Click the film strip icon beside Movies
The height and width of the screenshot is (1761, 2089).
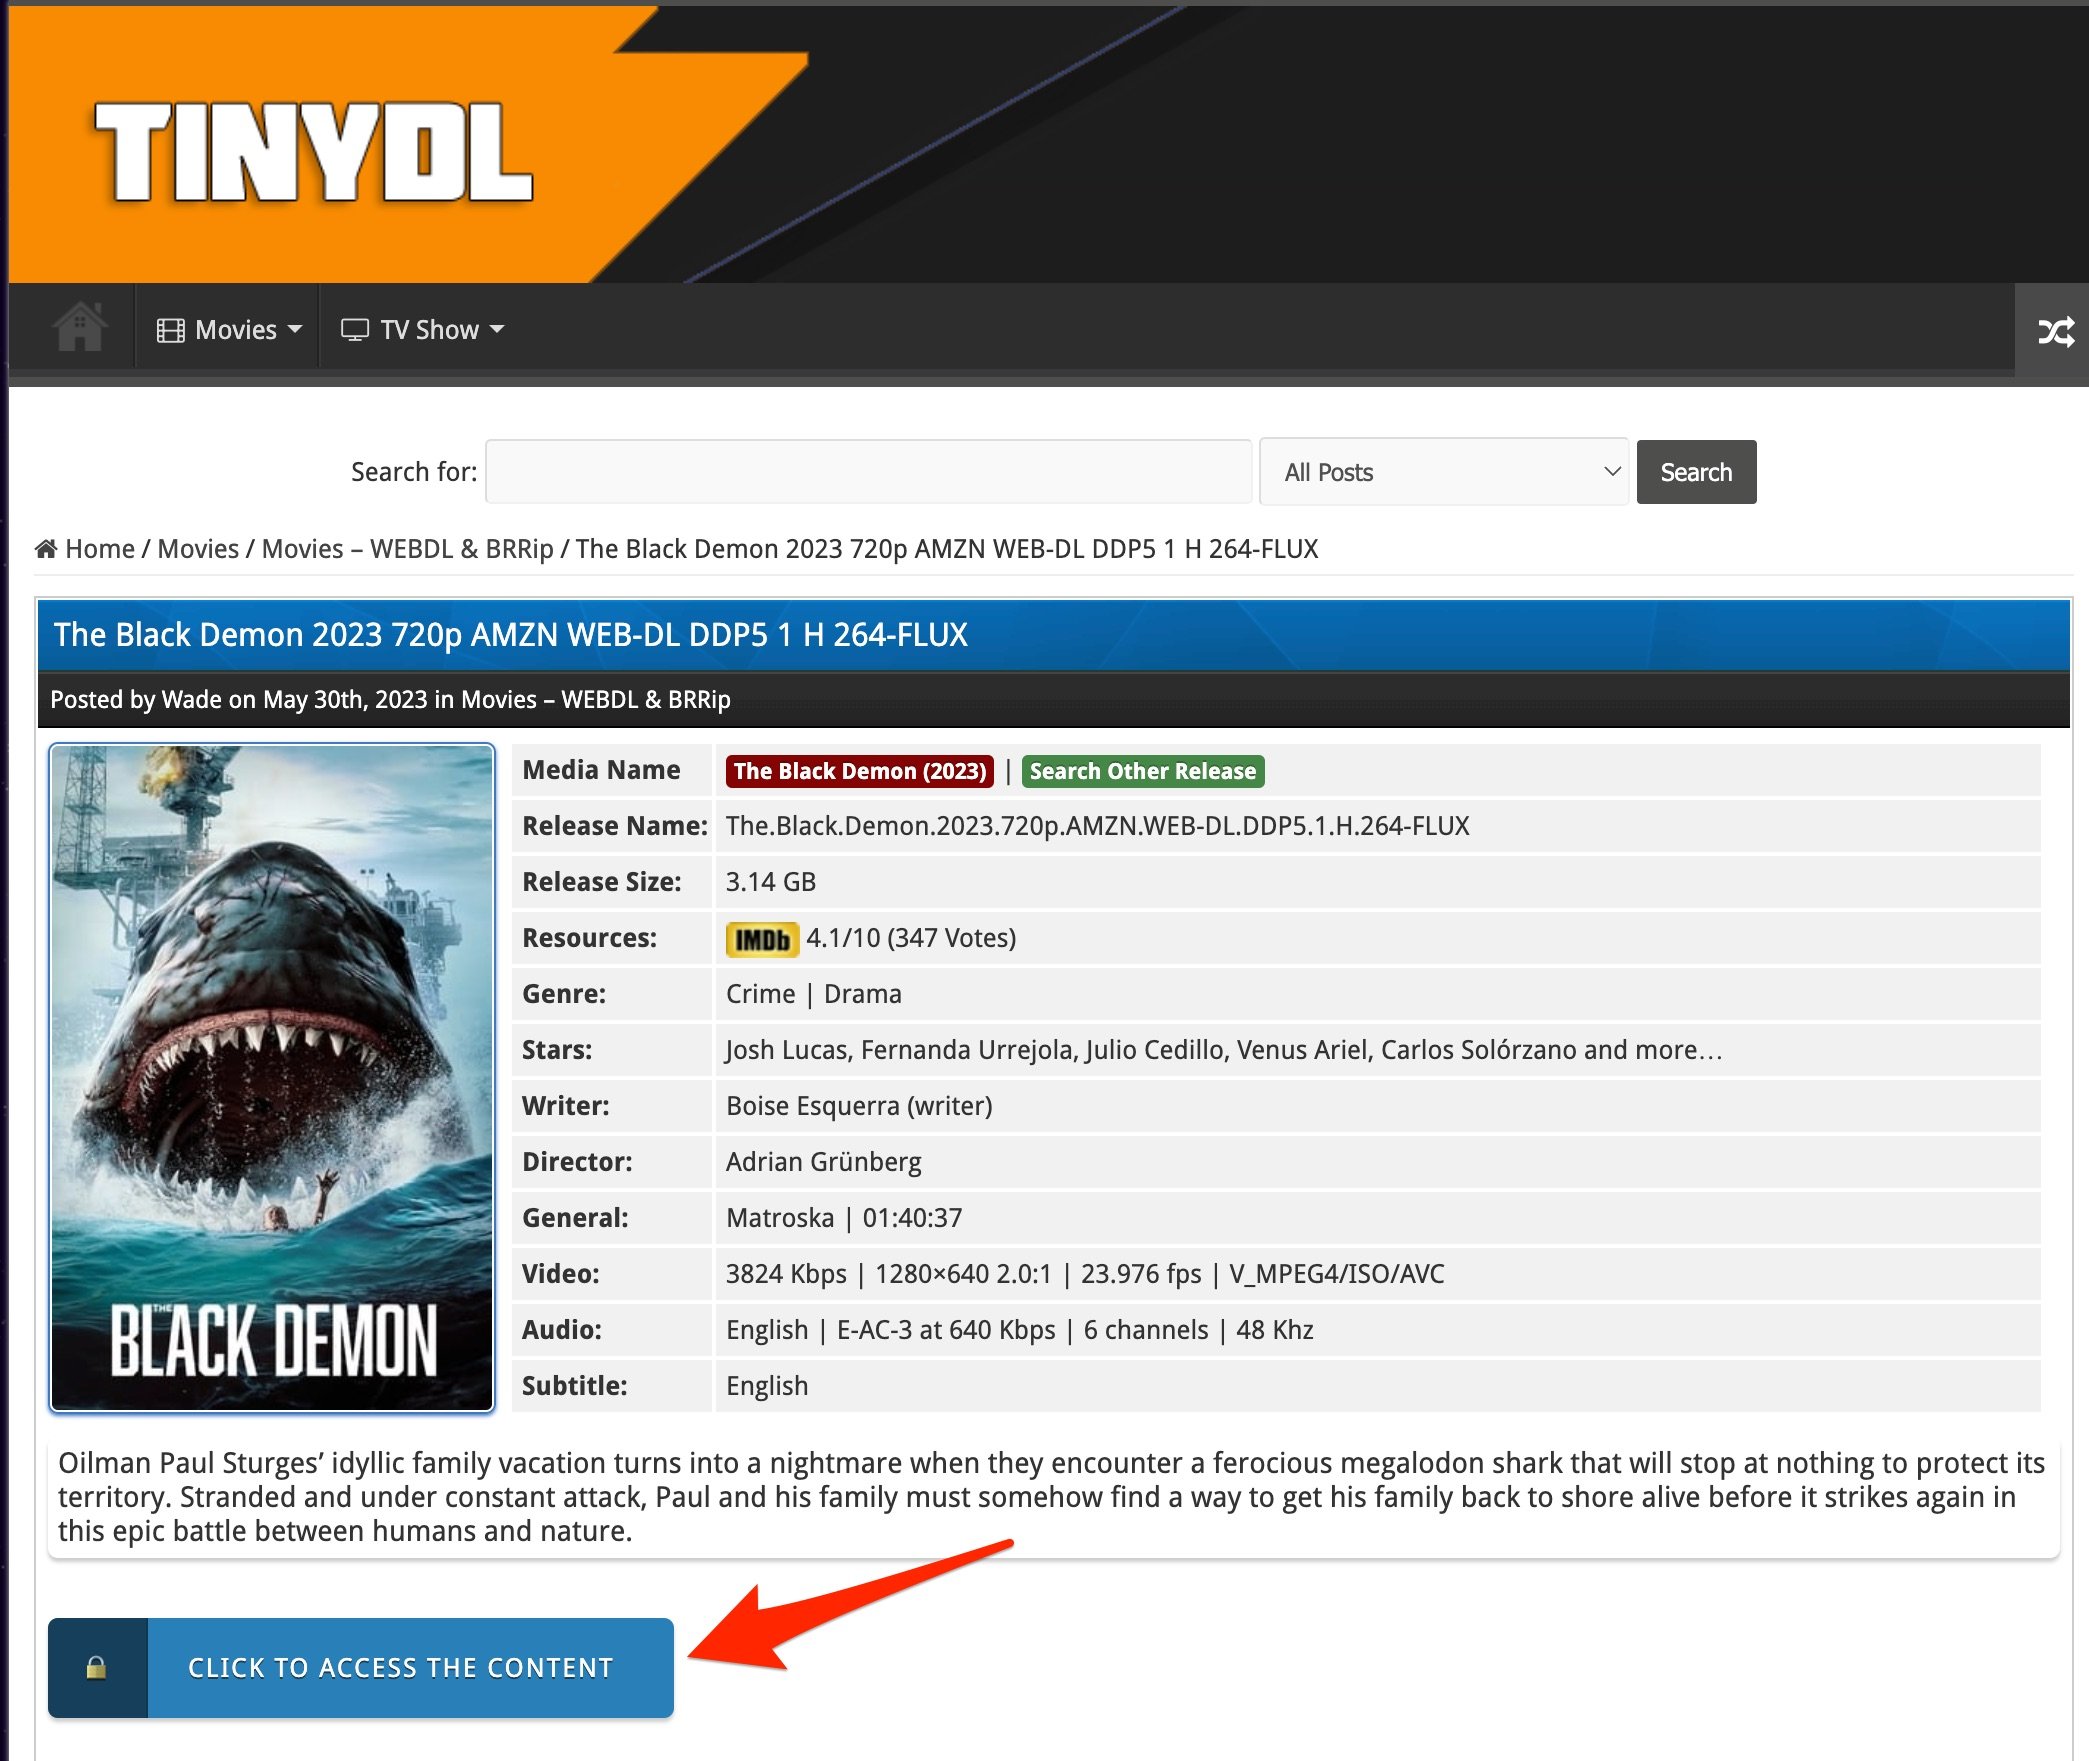[x=171, y=331]
